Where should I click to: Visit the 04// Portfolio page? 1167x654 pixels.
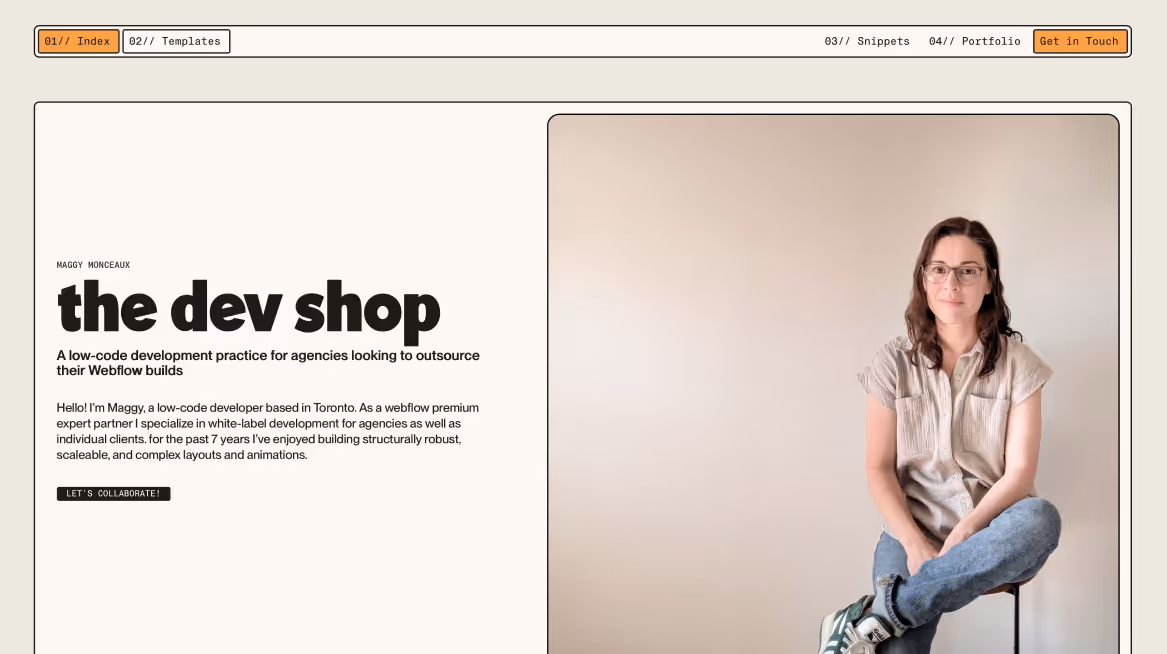(974, 42)
